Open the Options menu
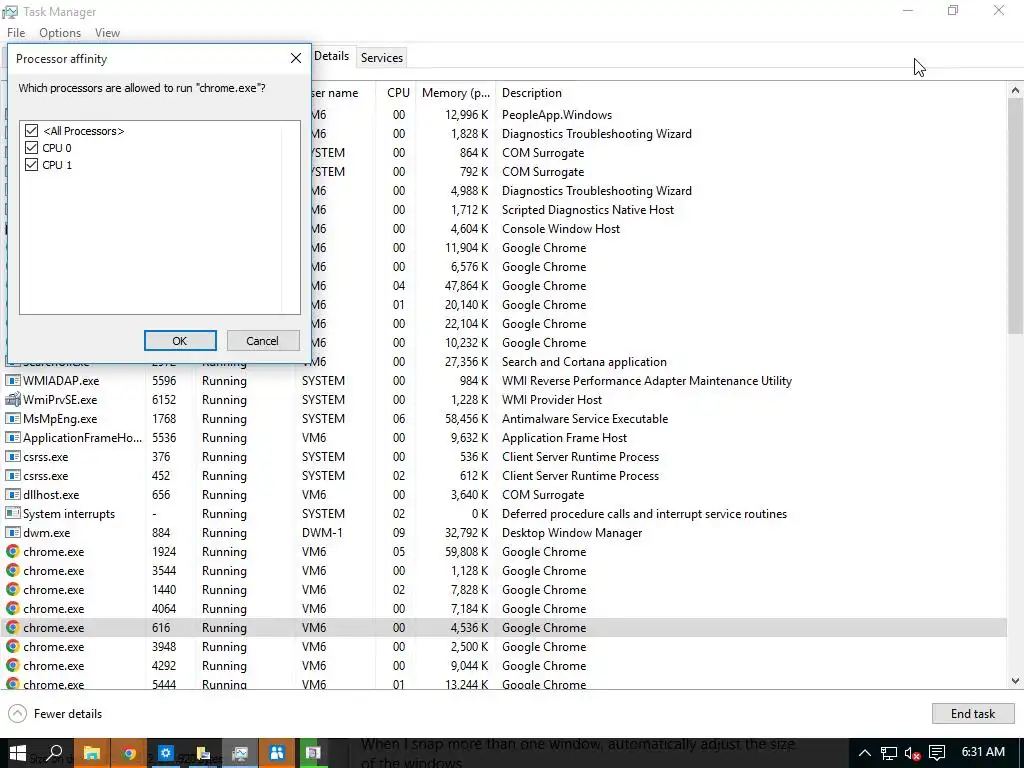 [60, 33]
